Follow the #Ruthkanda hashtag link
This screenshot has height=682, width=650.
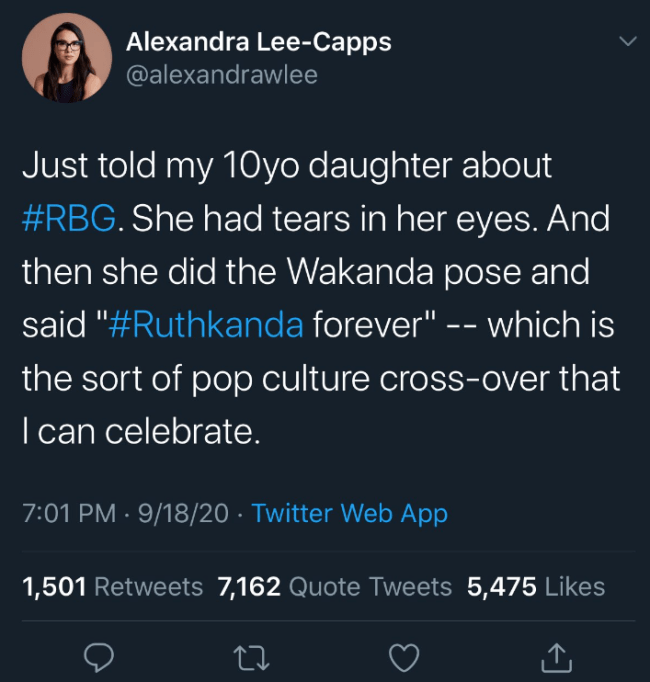pyautogui.click(x=204, y=326)
